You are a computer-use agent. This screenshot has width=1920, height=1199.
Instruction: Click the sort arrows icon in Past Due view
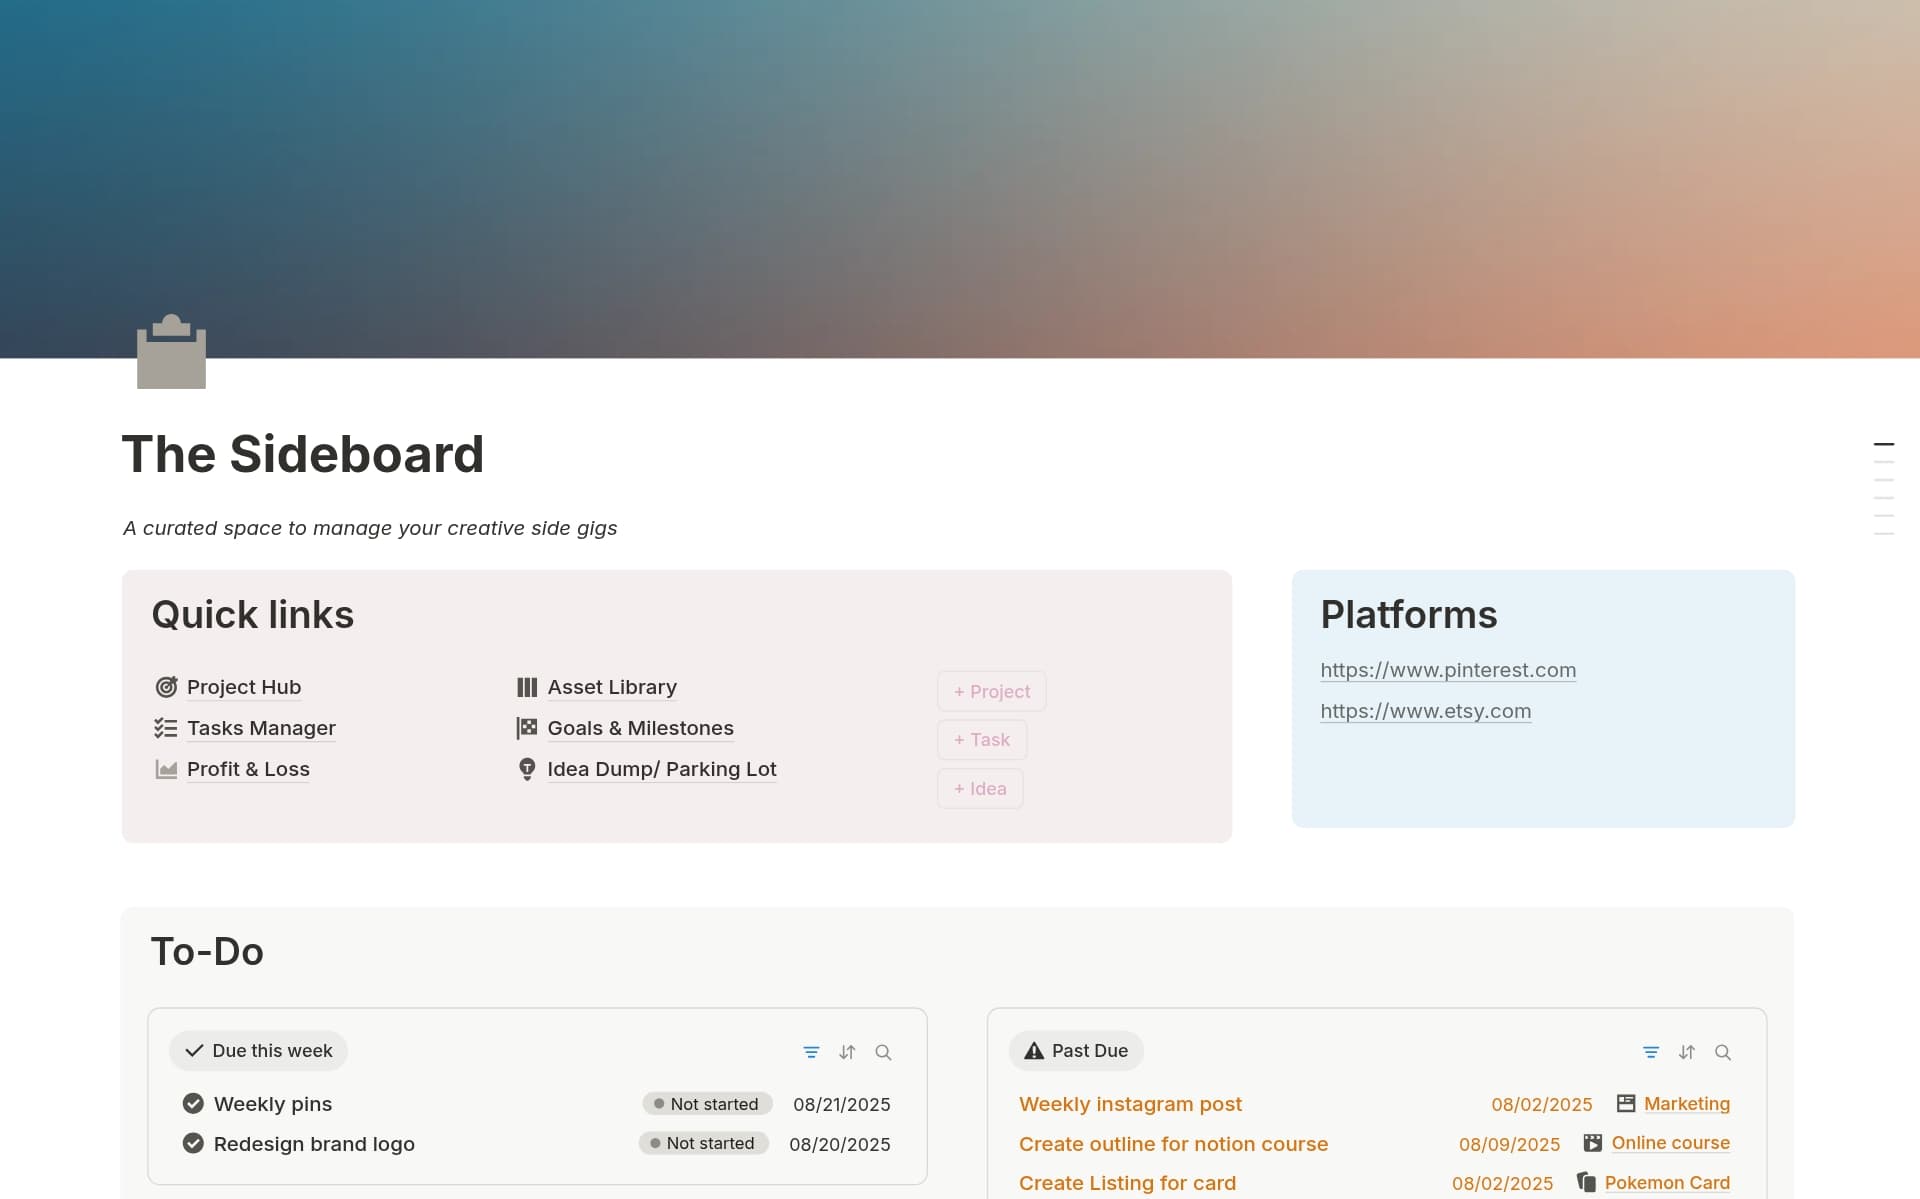pyautogui.click(x=1687, y=1051)
